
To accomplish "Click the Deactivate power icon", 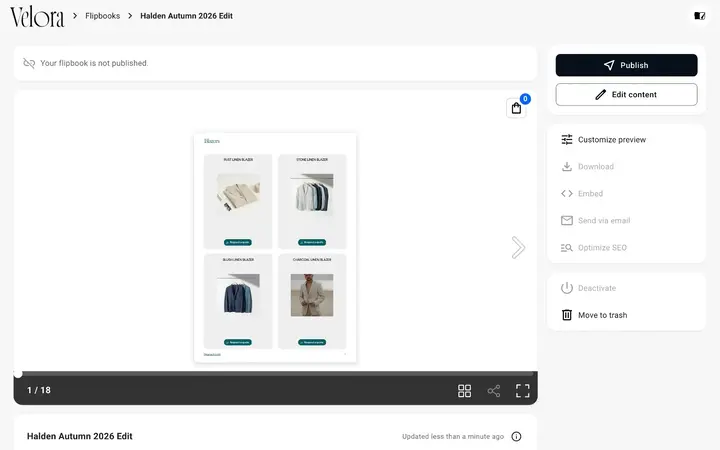I will tap(567, 288).
